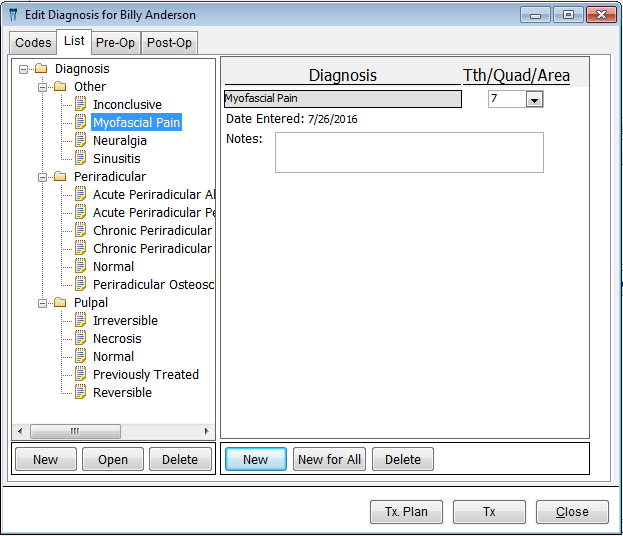
Task: Switch to the Pre-Op tab
Action: (115, 43)
